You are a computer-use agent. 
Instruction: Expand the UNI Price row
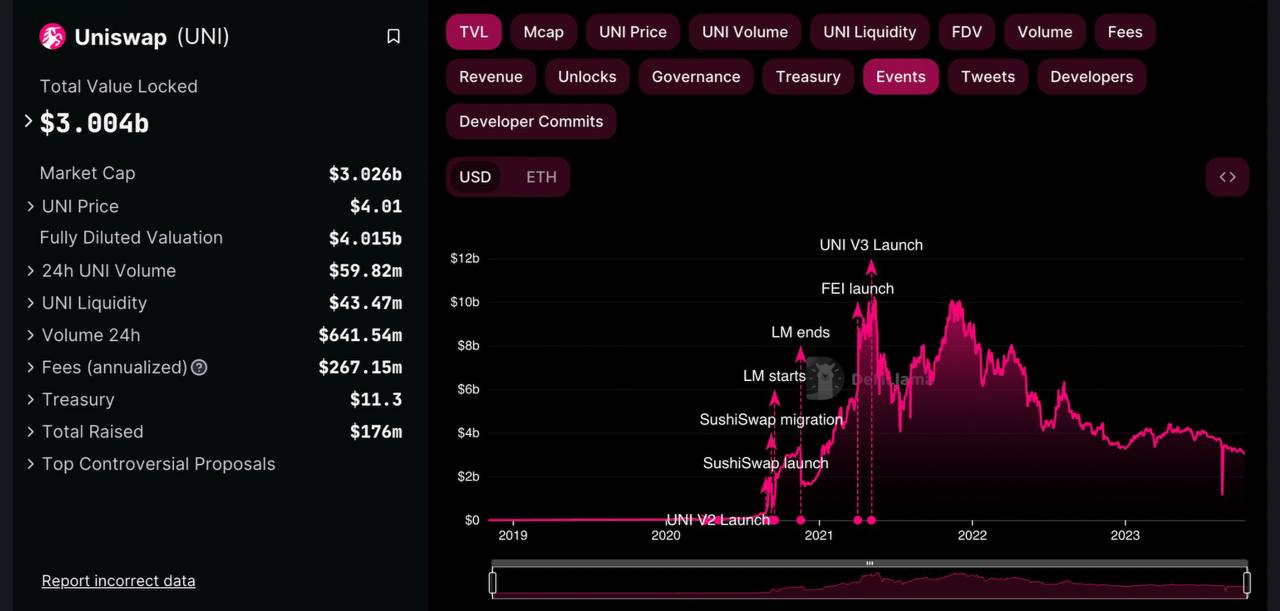(31, 206)
